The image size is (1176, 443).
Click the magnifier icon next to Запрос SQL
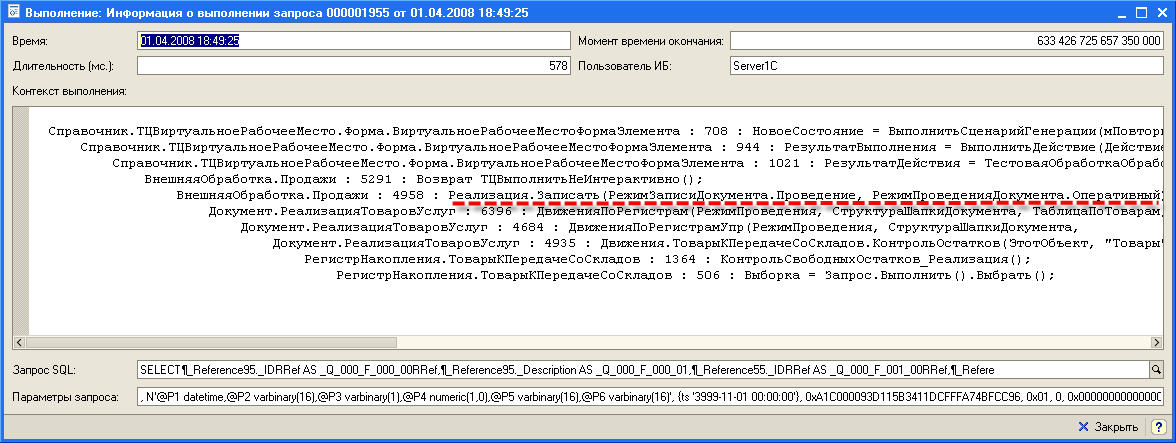(x=1156, y=370)
